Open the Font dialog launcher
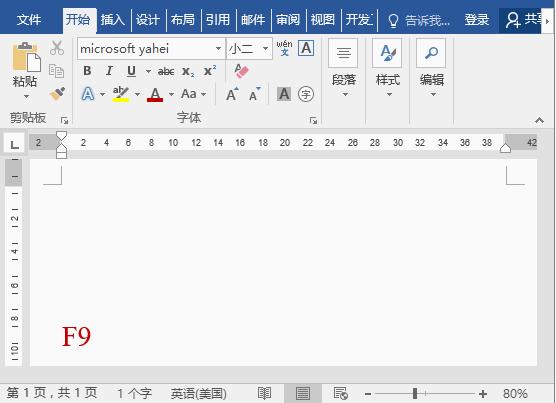Screen dimensions: 556x403 pyautogui.click(x=313, y=121)
